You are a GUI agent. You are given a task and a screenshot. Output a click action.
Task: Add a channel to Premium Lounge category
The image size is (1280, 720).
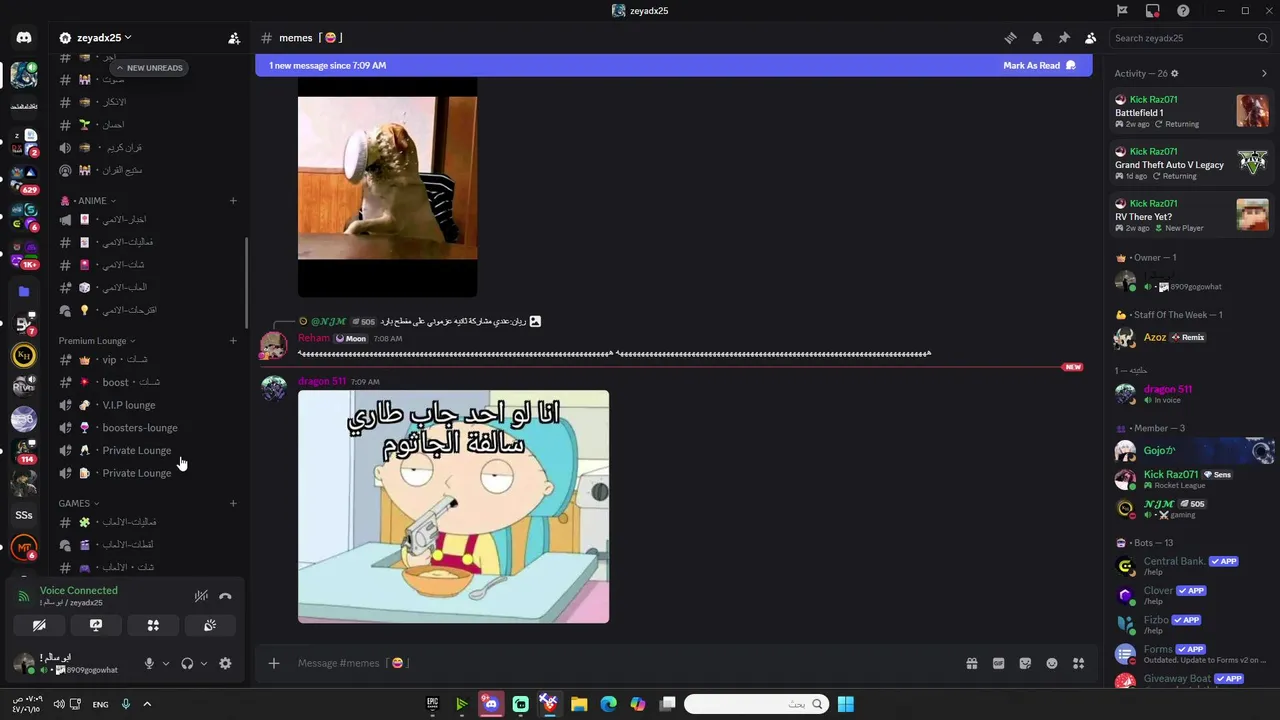(233, 341)
